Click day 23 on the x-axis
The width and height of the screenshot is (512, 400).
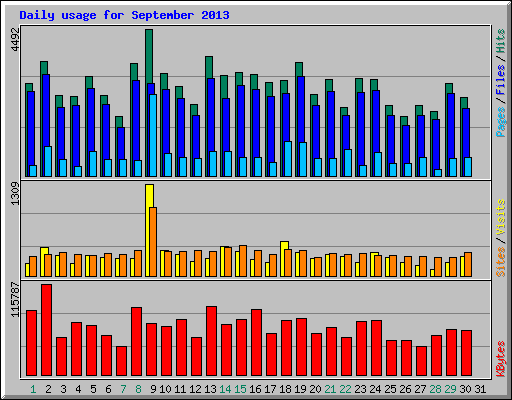click(360, 389)
